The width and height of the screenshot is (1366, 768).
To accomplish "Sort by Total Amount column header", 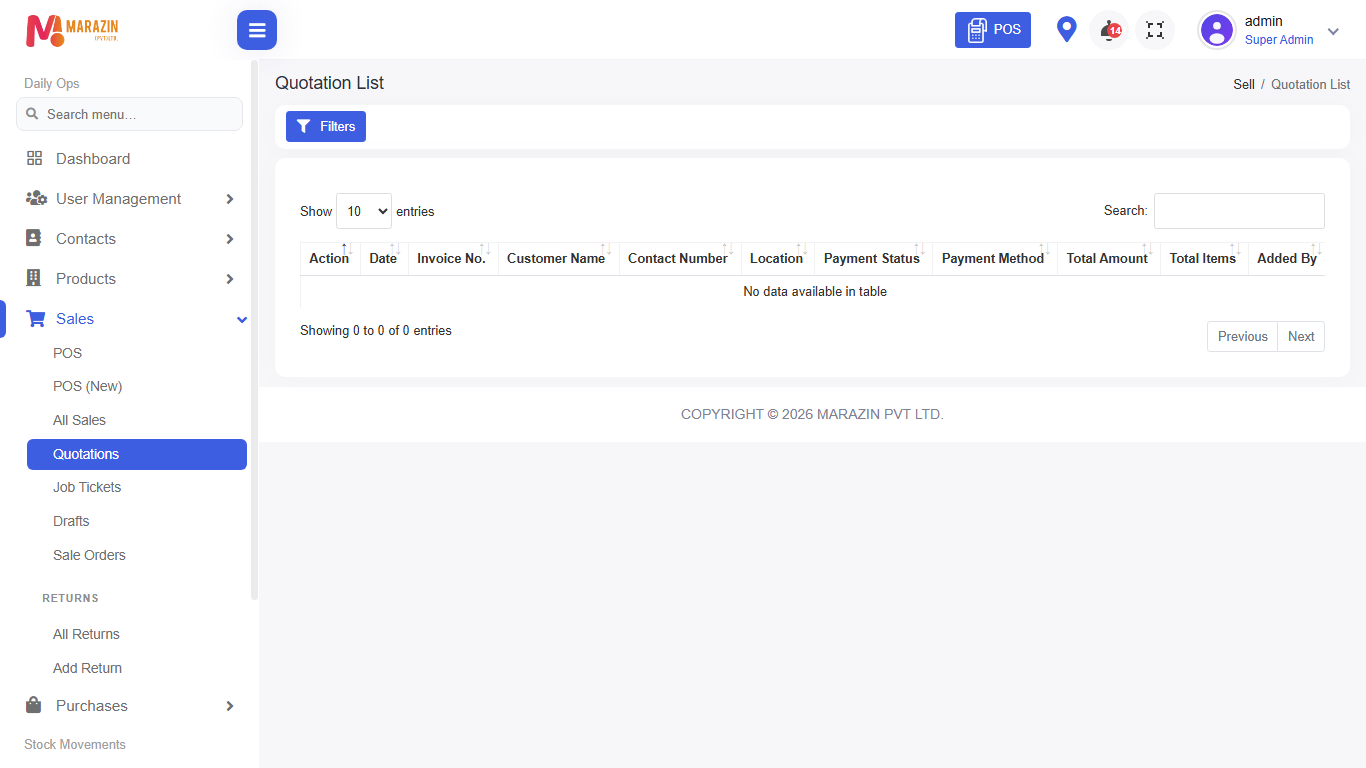I will pos(1108,258).
